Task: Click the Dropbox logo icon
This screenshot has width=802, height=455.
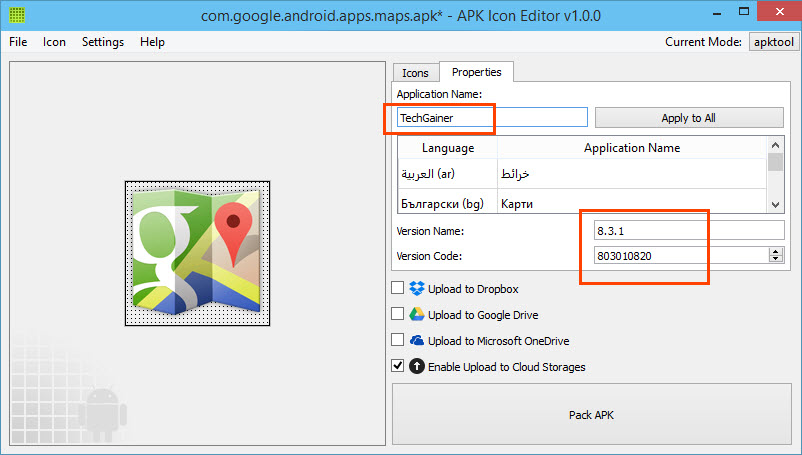Action: click(417, 288)
